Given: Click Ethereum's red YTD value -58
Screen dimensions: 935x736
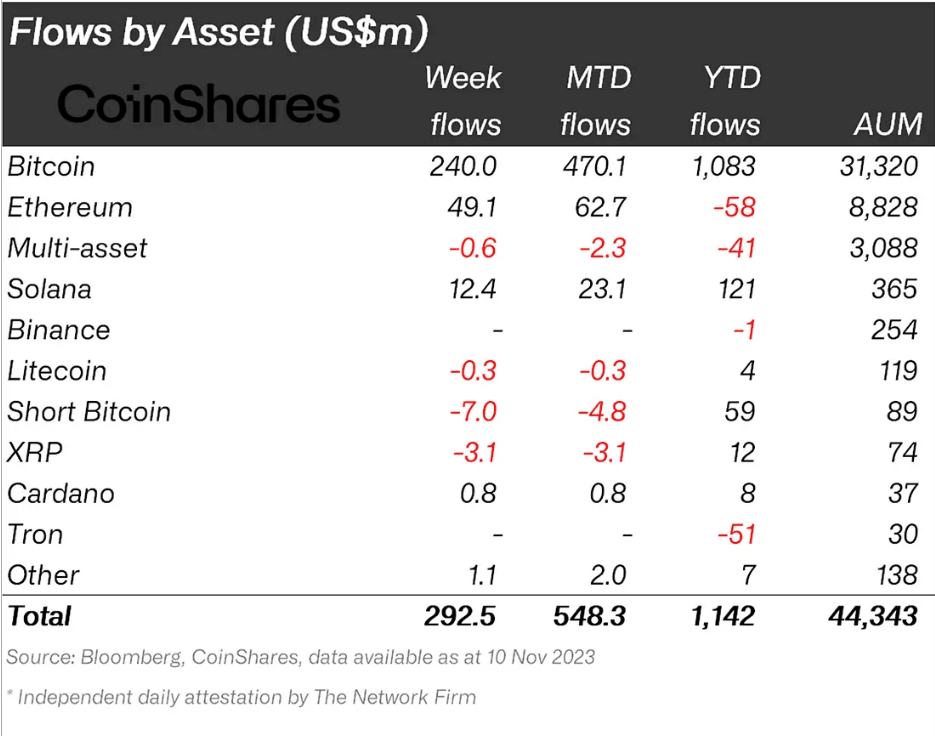Looking at the screenshot, I should click(734, 208).
